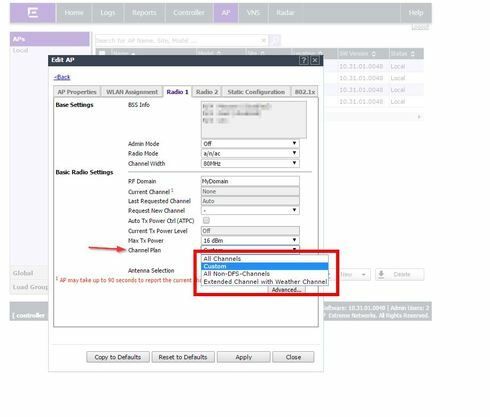
Task: Click Reset to Defaults button
Action: (x=183, y=357)
